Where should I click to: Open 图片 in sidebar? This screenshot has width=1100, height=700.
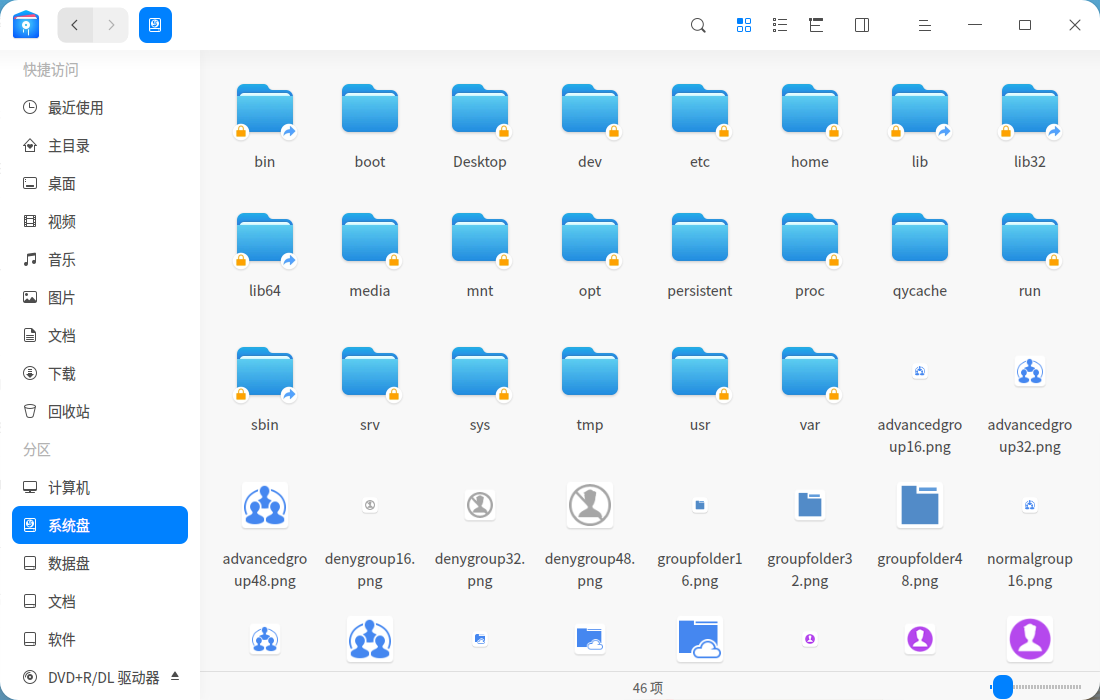pos(100,297)
